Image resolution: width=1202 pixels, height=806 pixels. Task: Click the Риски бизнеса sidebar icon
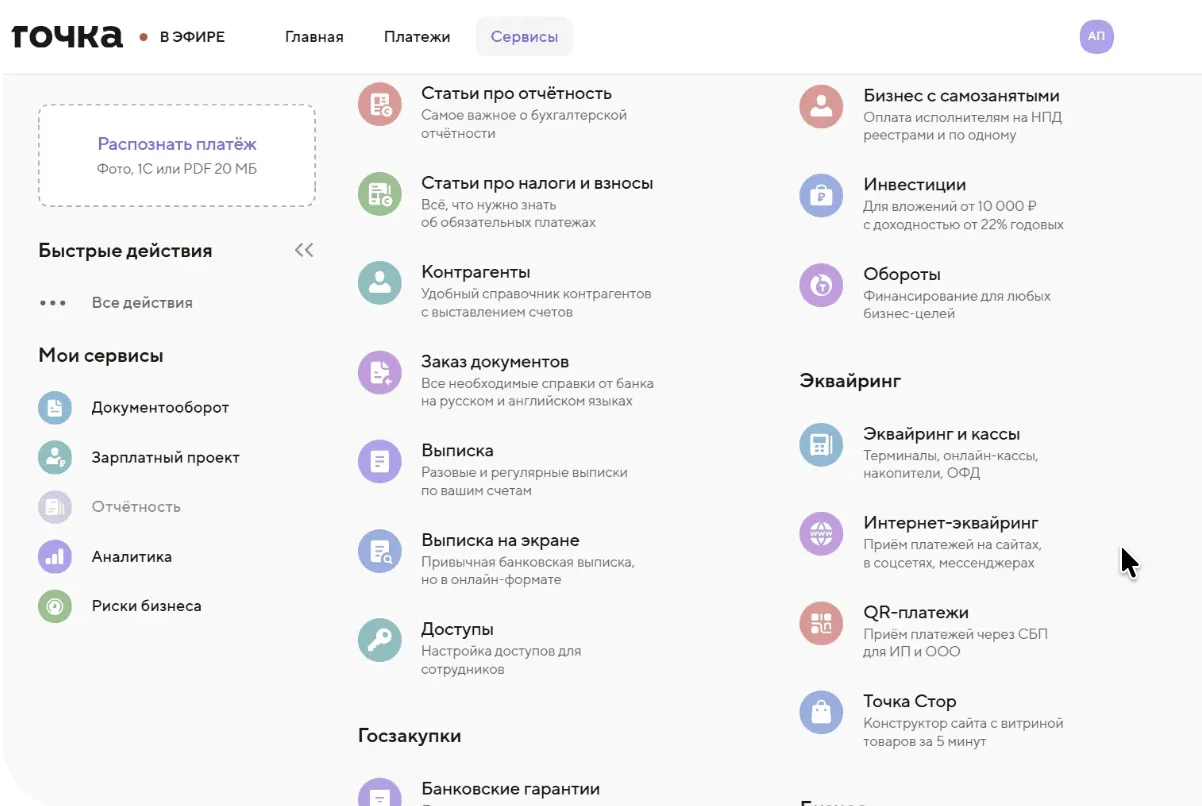(55, 606)
